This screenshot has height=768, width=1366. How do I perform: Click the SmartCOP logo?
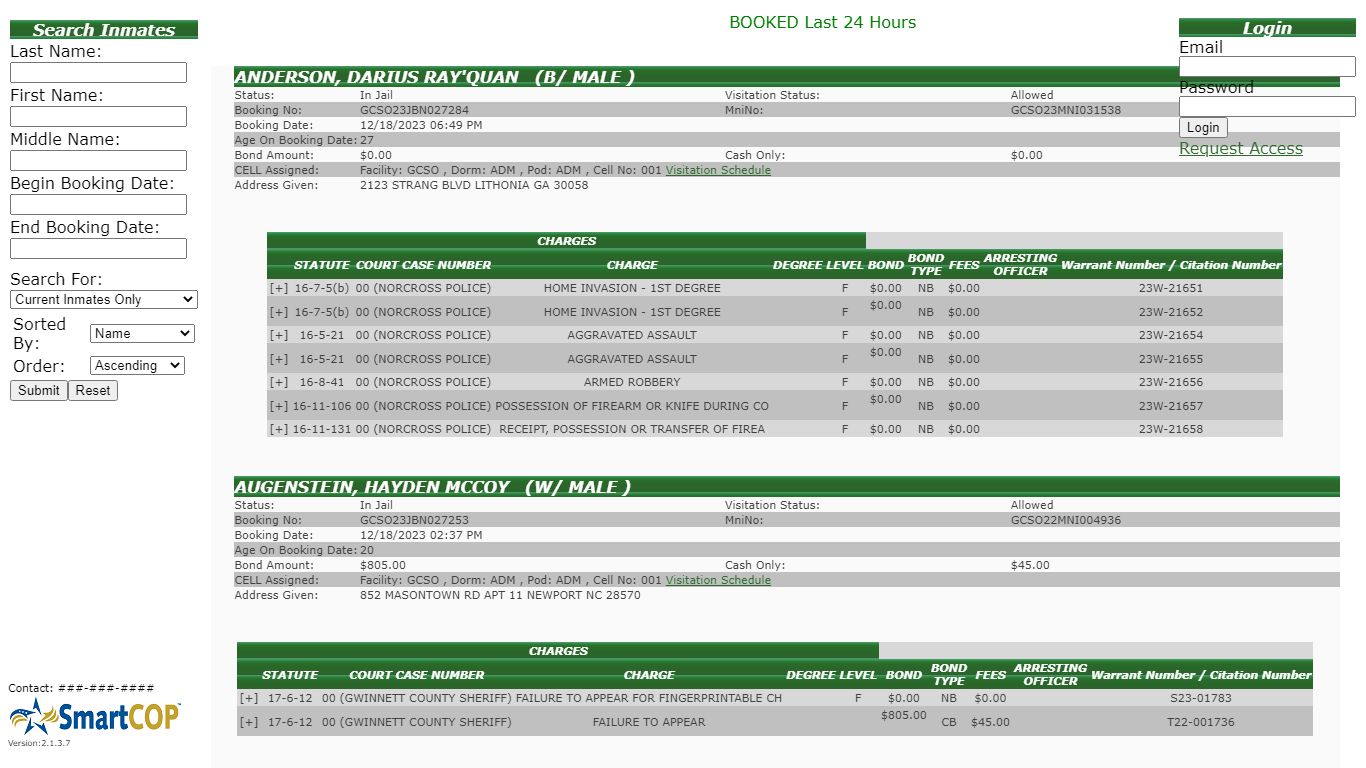(95, 716)
